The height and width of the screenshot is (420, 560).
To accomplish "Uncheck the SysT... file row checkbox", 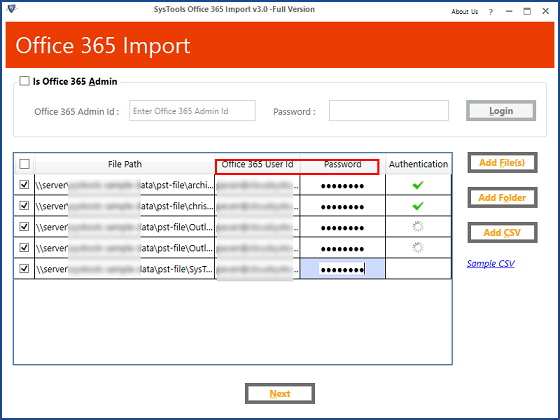I will tap(24, 269).
